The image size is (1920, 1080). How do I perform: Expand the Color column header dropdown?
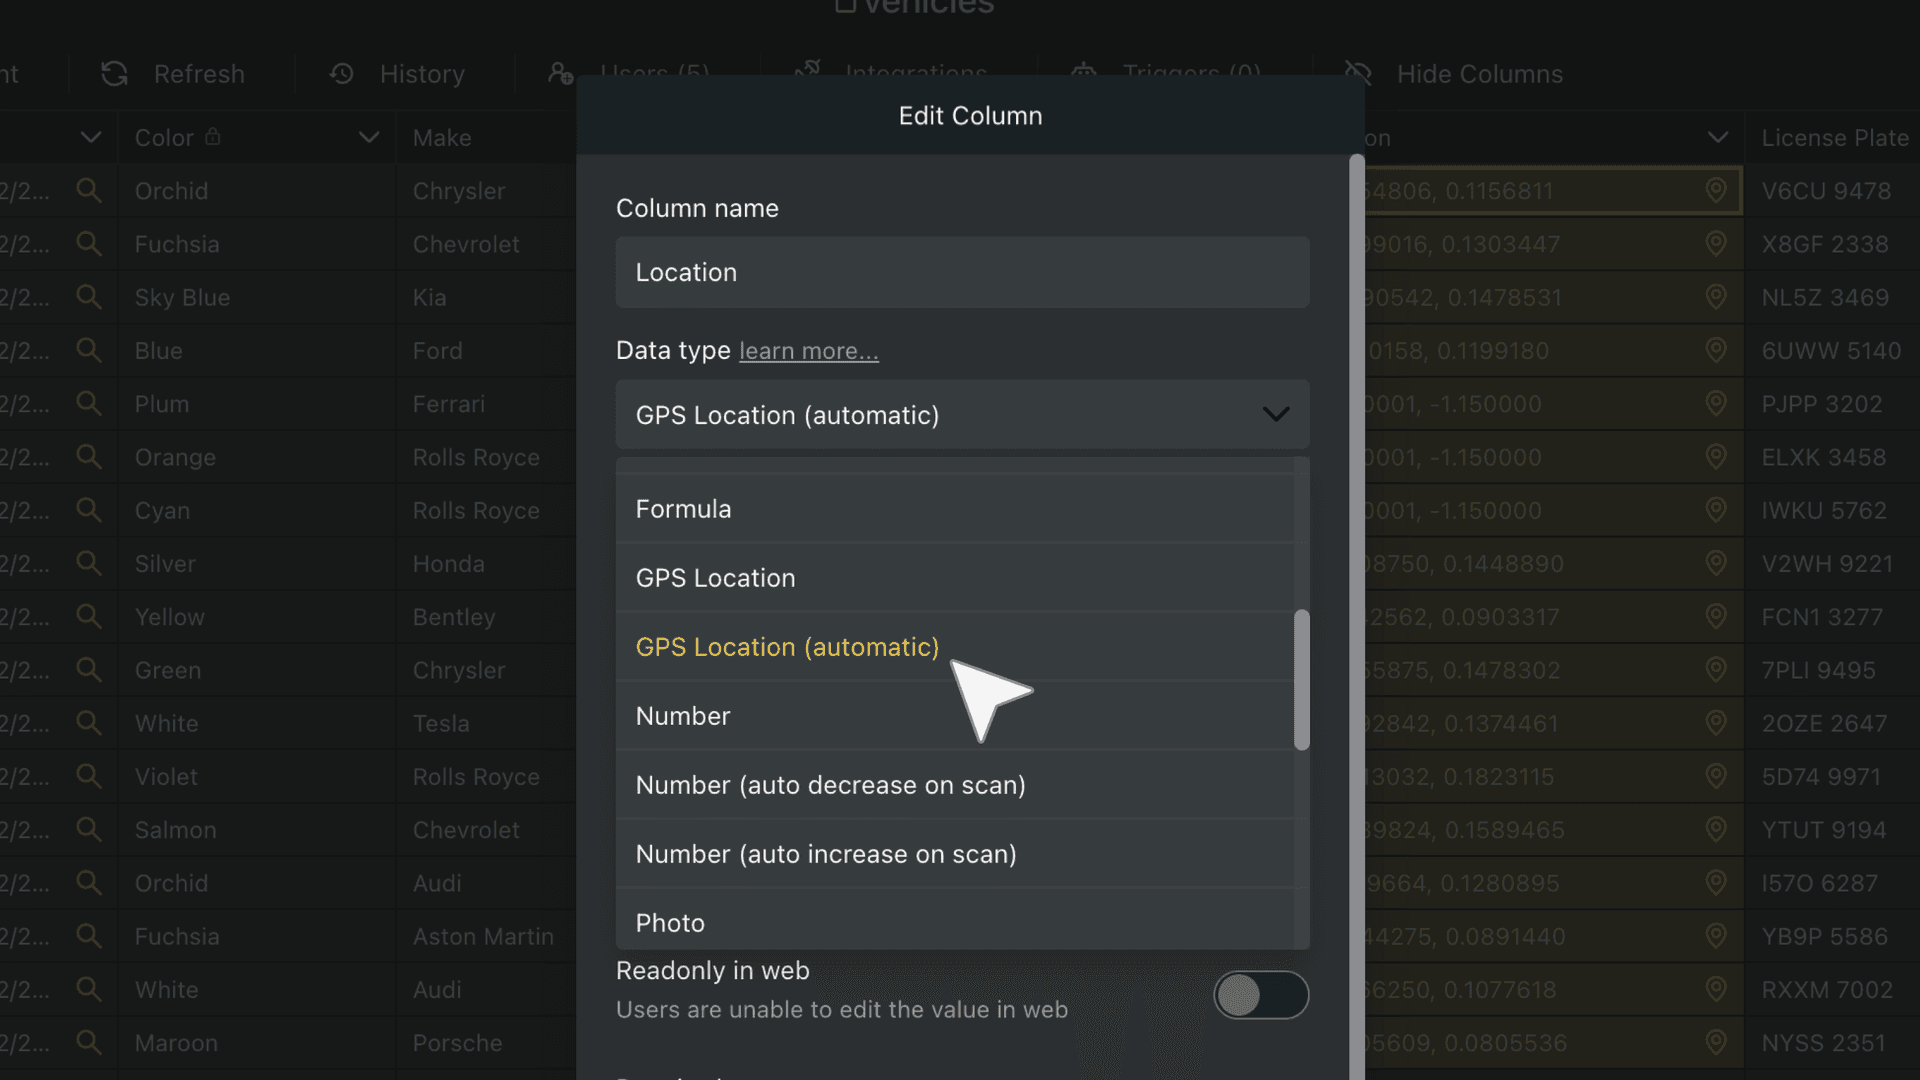click(x=369, y=137)
